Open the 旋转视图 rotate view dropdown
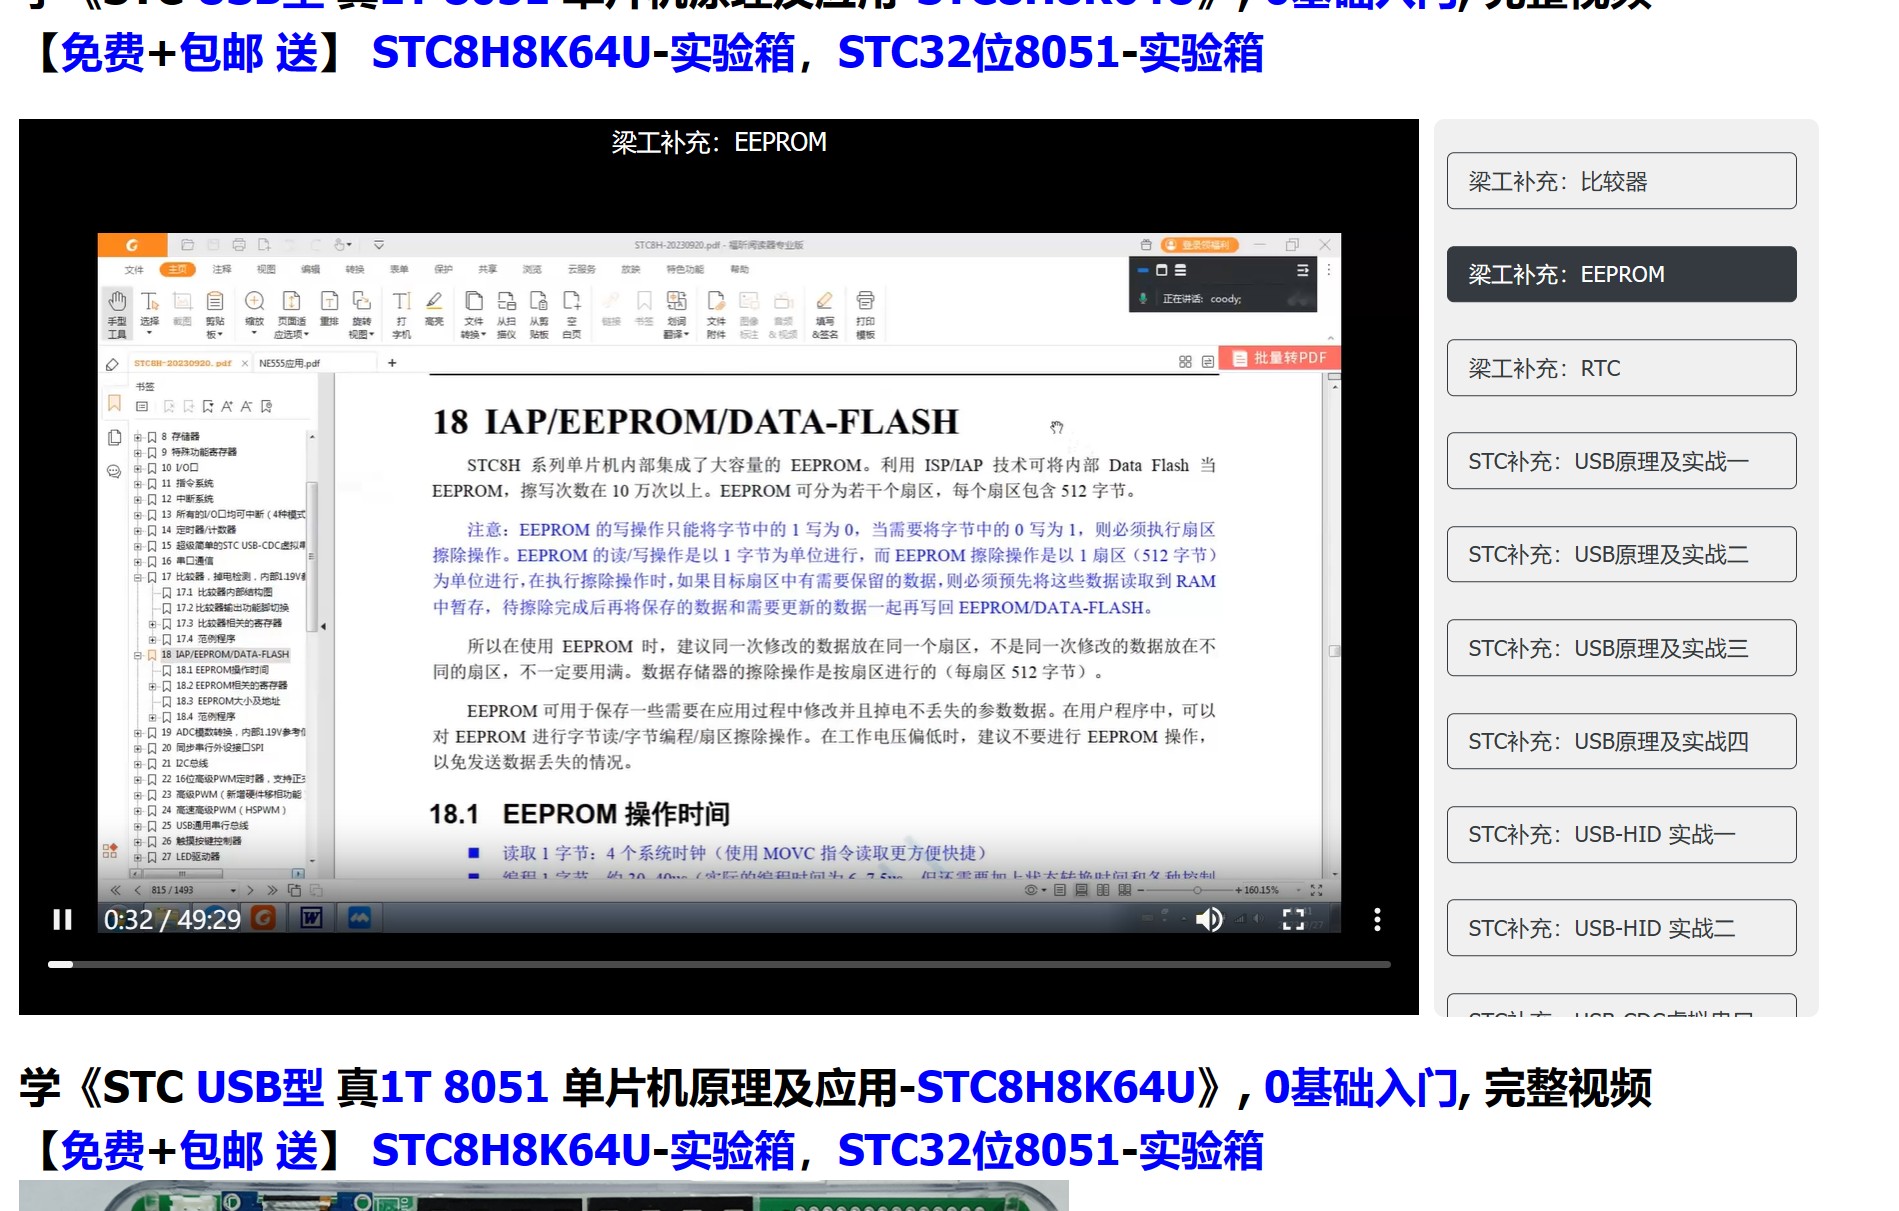This screenshot has height=1211, width=1899. point(362,313)
